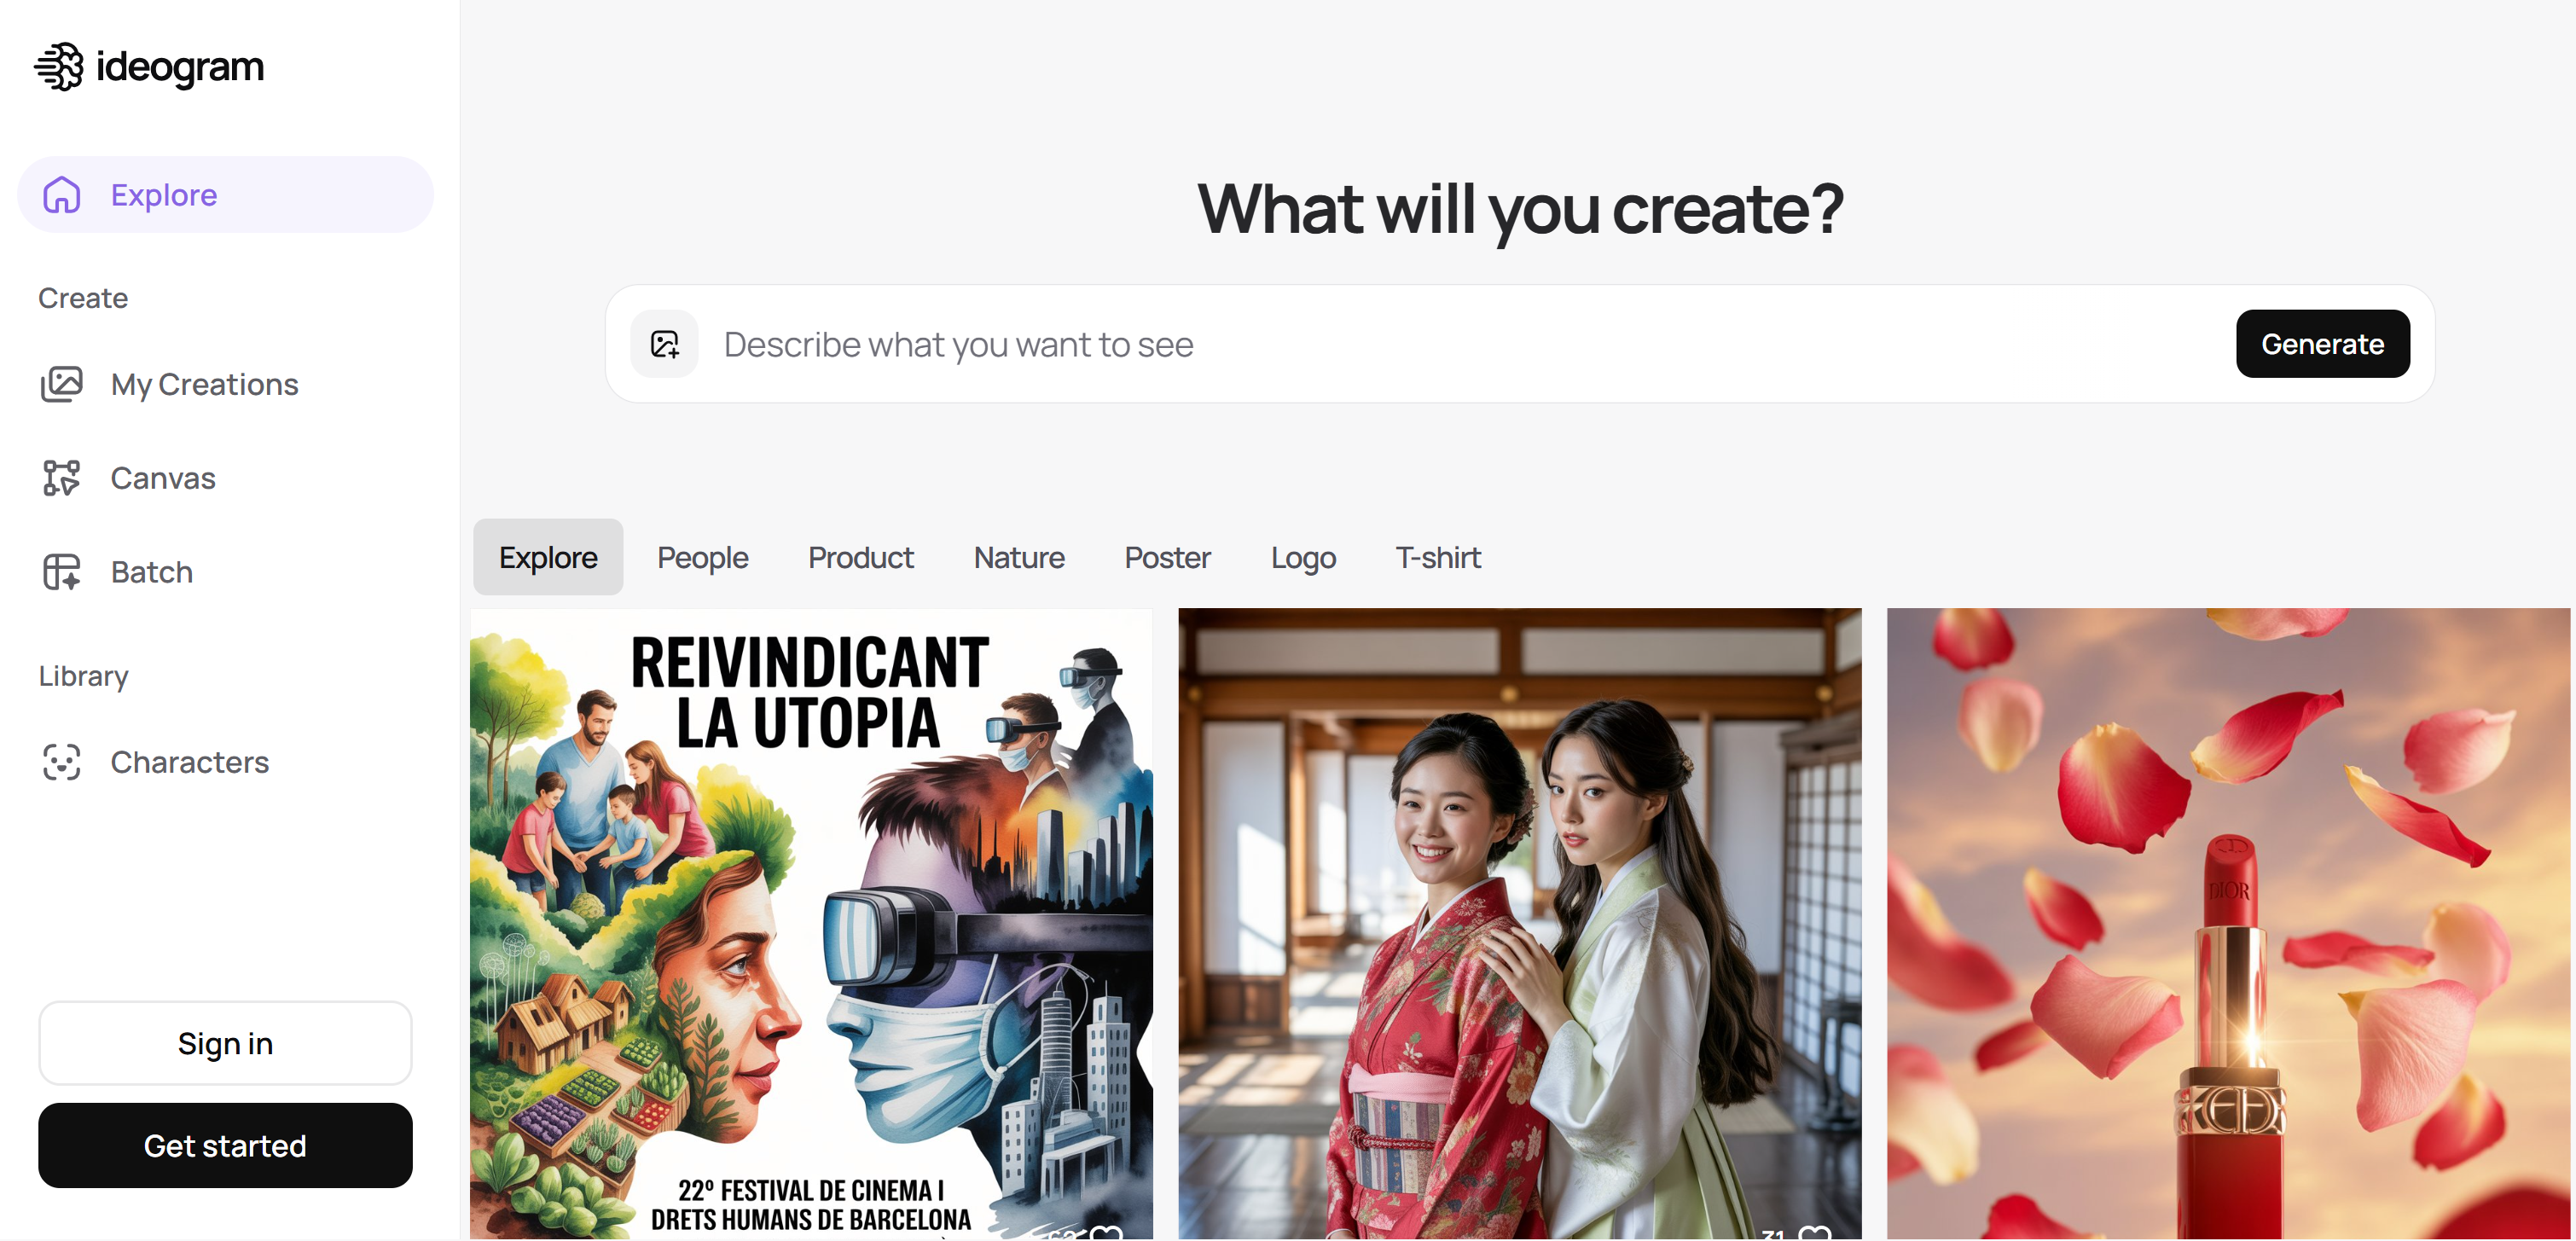
Task: Open the Dior lipstick petals image
Action: 2228,924
